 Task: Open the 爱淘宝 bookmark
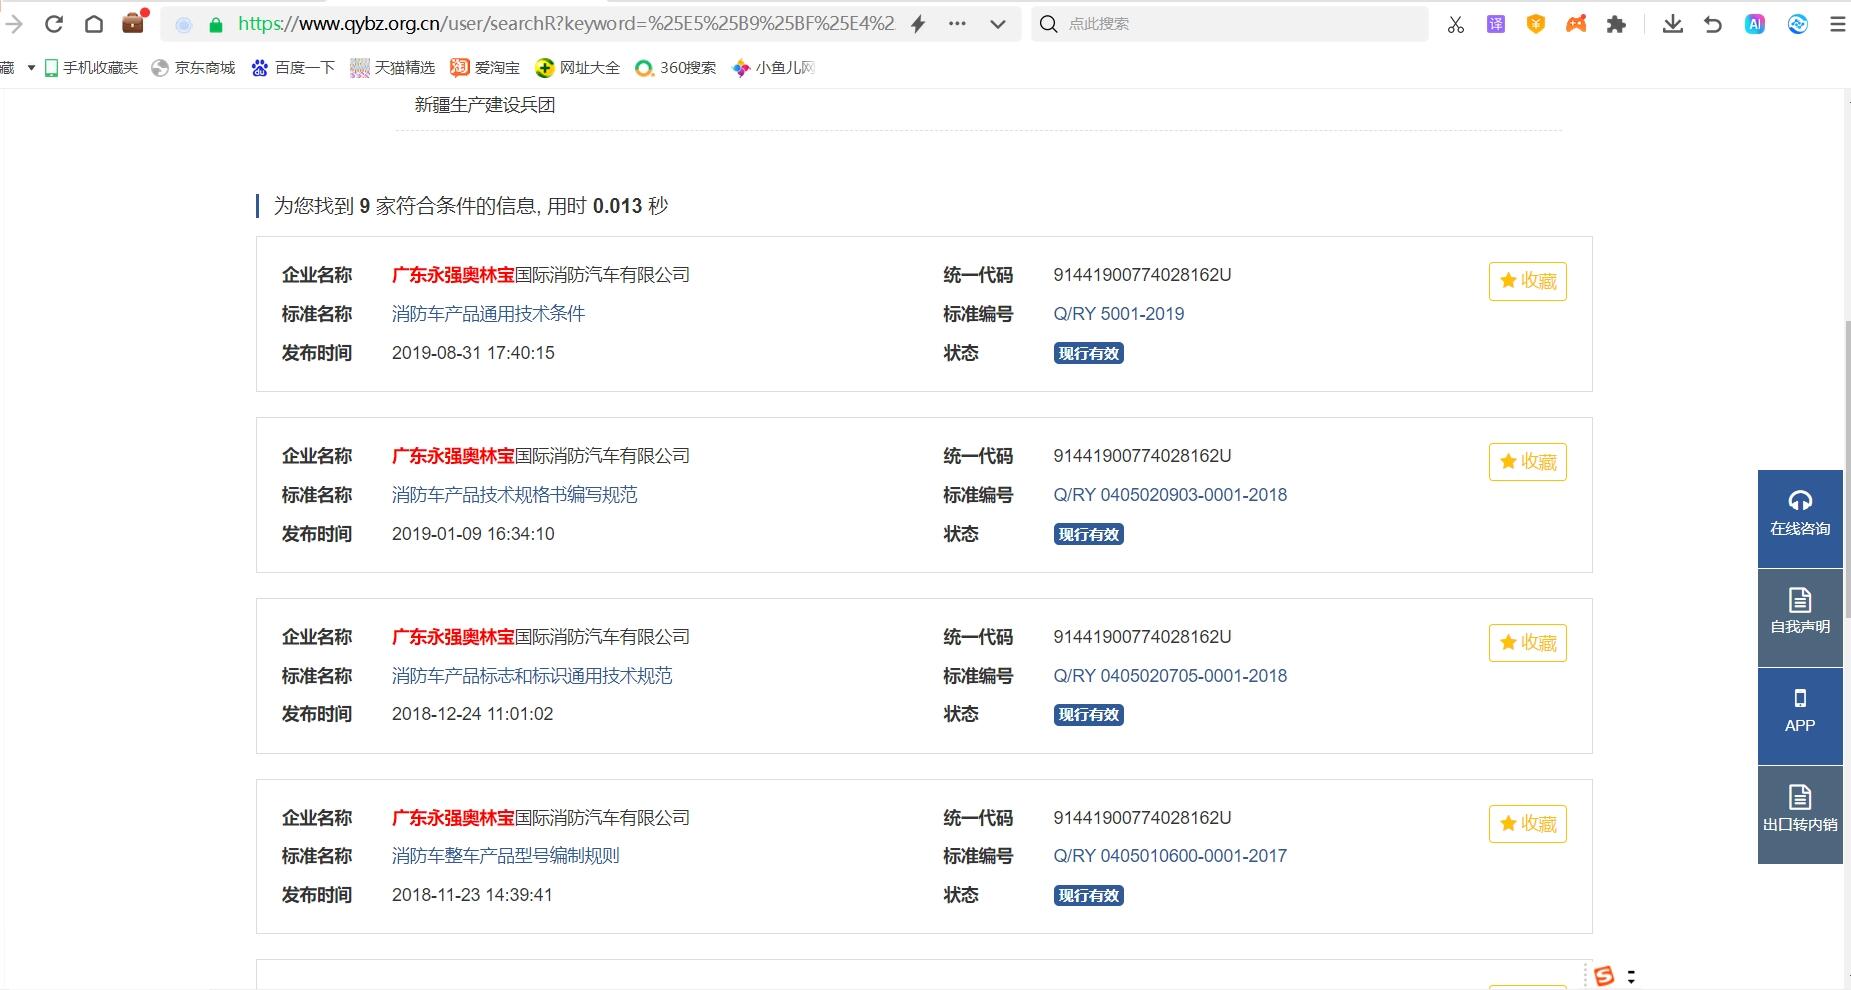pos(485,68)
